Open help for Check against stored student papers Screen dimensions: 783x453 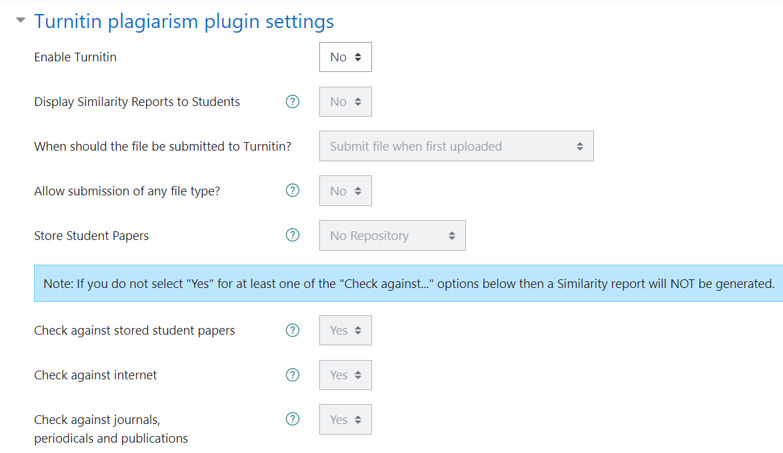(x=293, y=330)
